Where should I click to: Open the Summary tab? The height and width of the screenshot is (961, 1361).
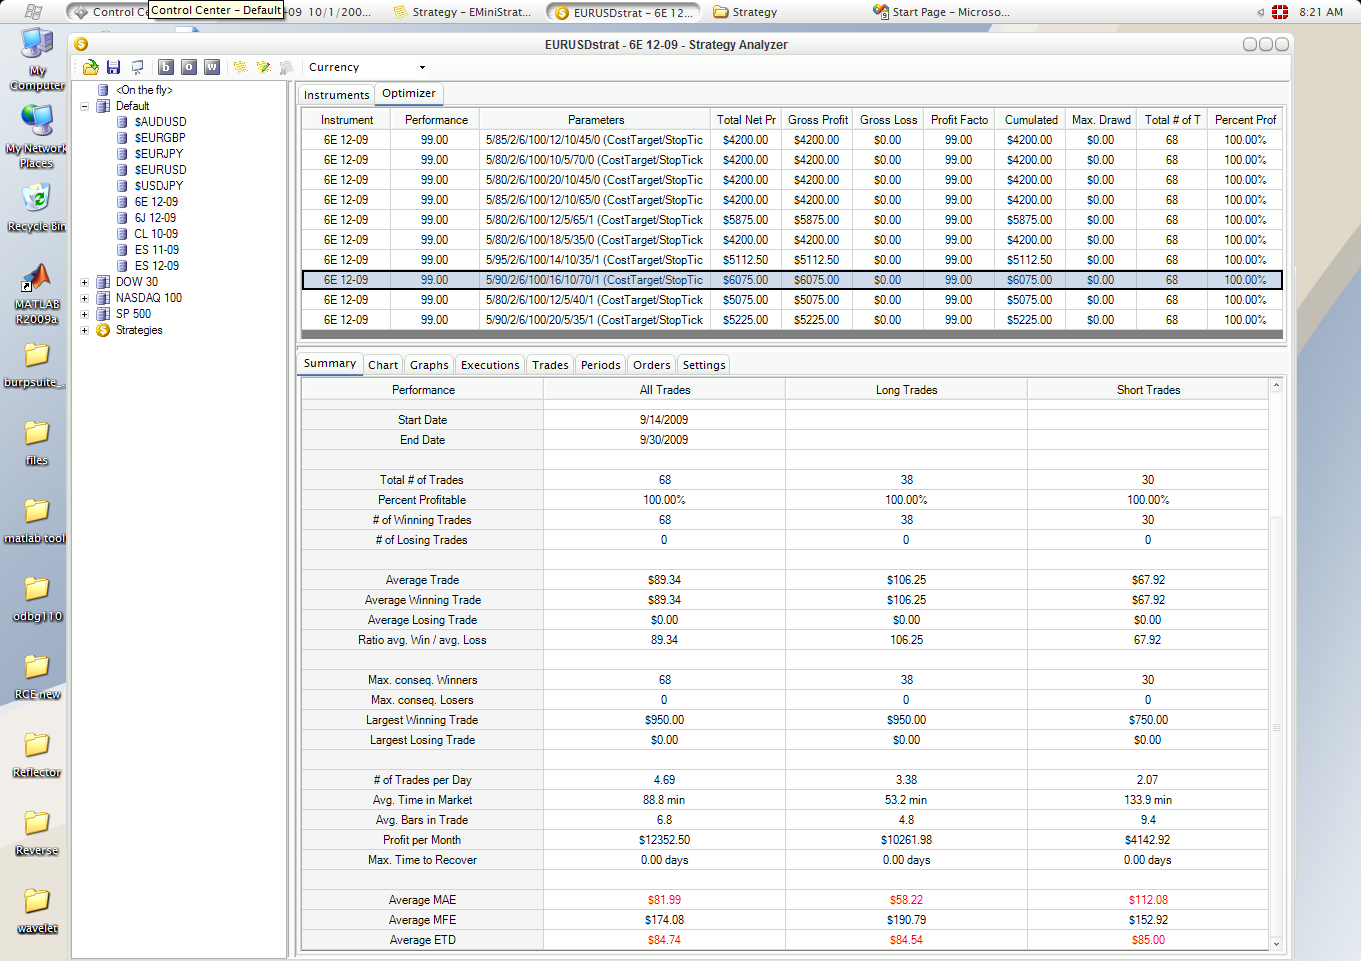[x=330, y=363]
